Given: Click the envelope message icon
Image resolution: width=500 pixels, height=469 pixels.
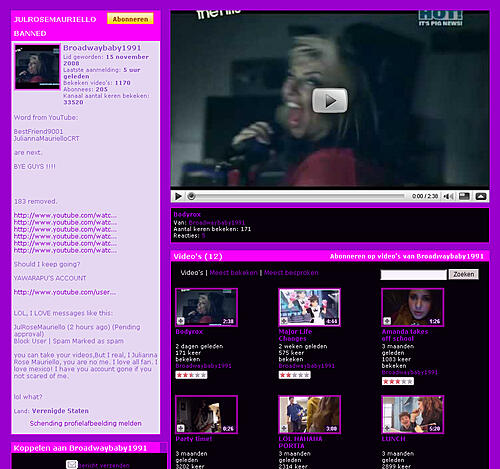Looking at the screenshot, I should [x=72, y=464].
